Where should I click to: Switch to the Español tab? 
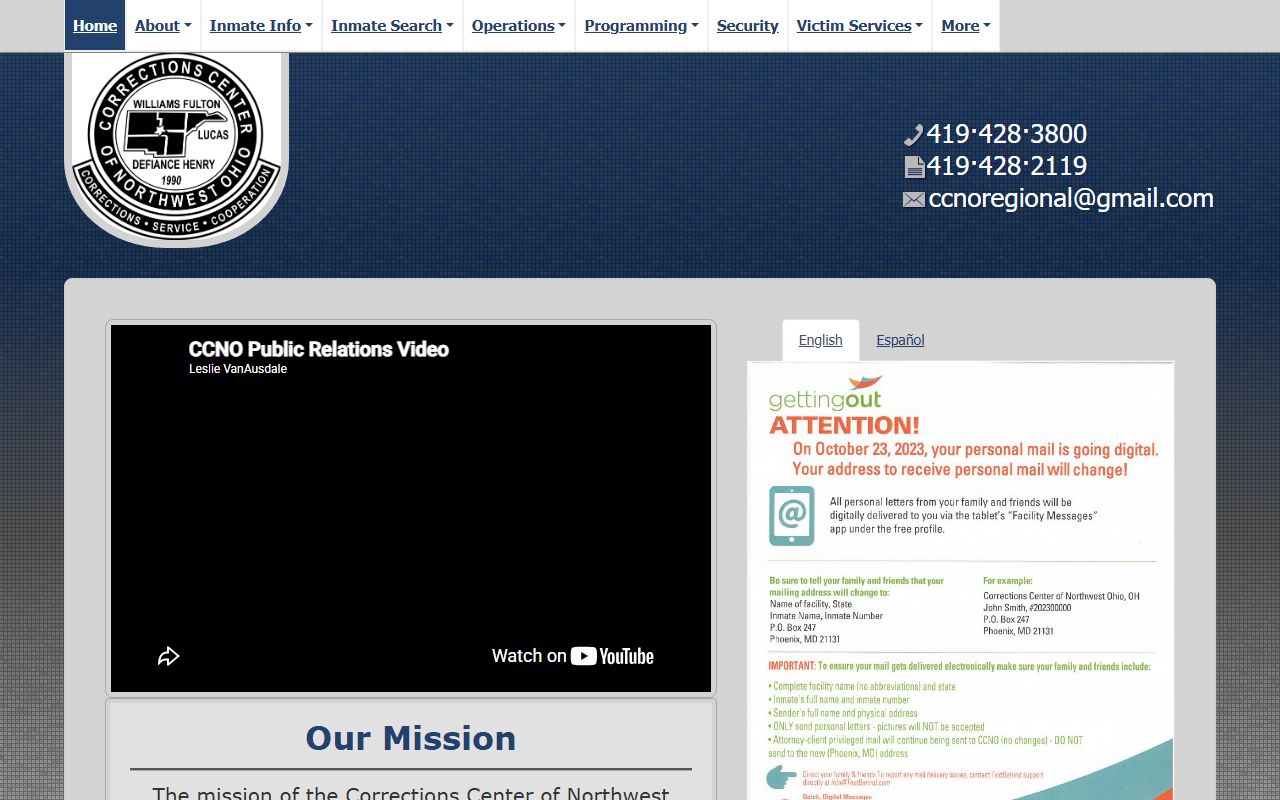click(x=900, y=340)
